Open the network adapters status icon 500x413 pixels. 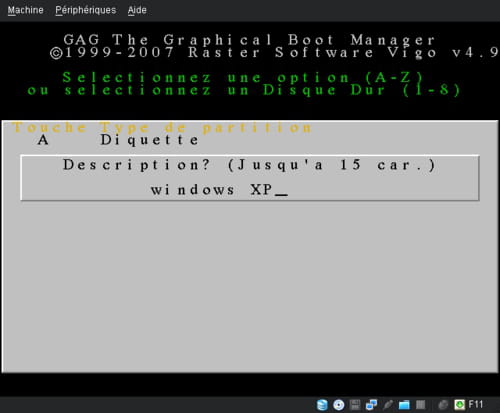tap(371, 405)
